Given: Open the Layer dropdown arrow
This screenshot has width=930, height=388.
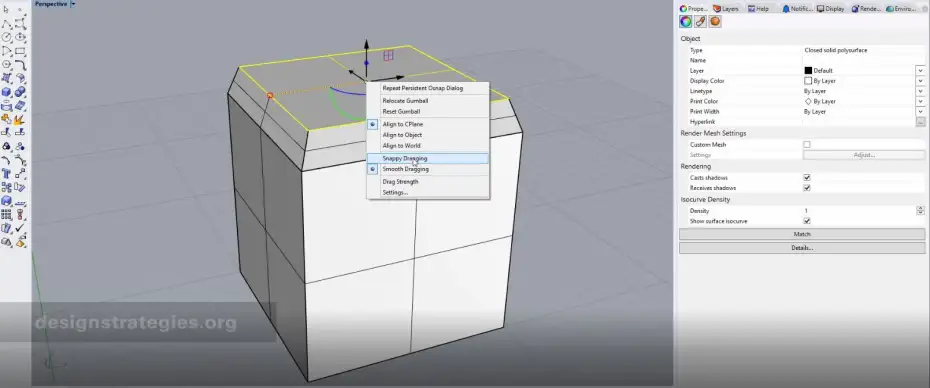Looking at the screenshot, I should click(x=920, y=71).
